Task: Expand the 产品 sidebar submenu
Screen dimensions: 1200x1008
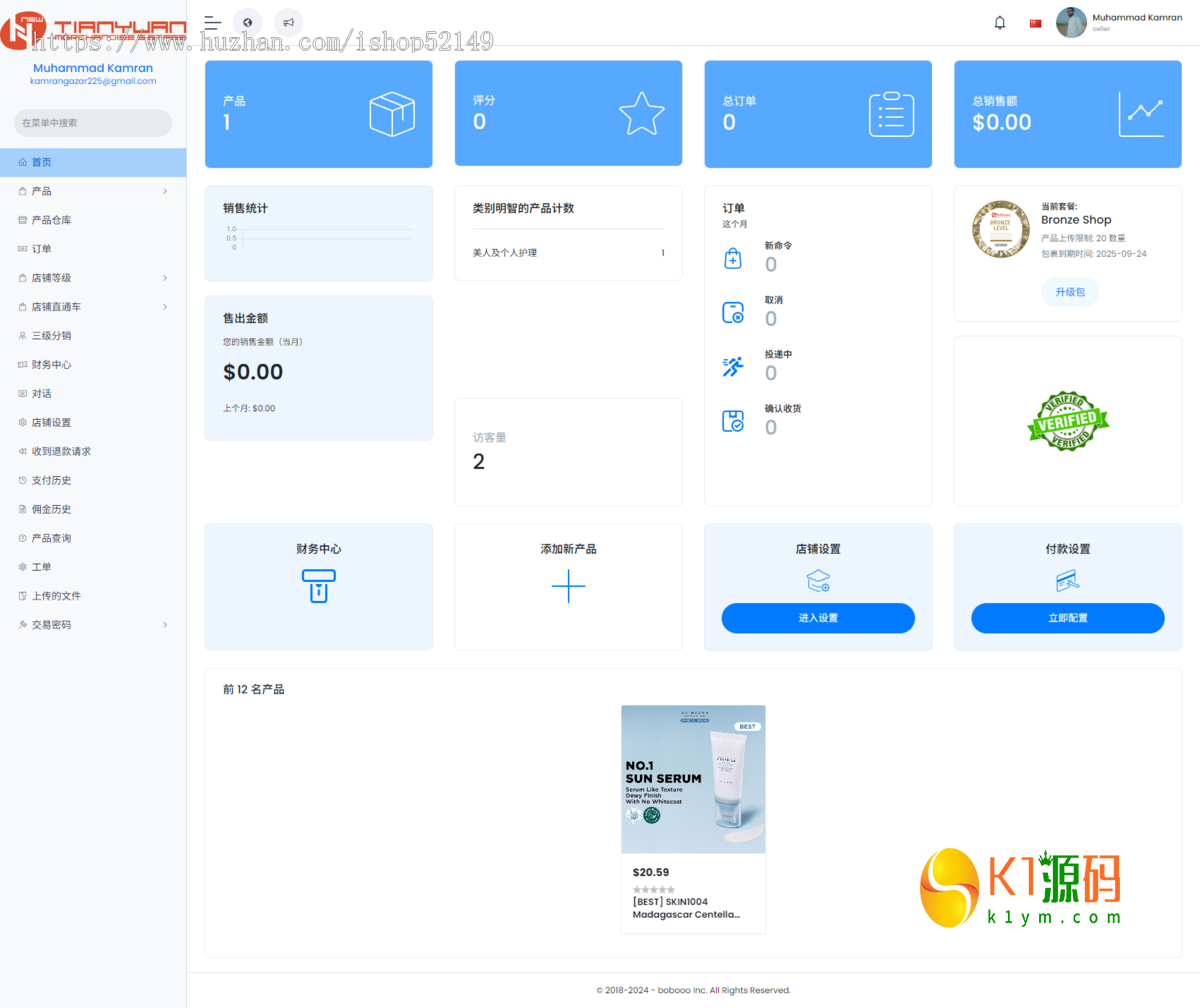Action: 93,191
